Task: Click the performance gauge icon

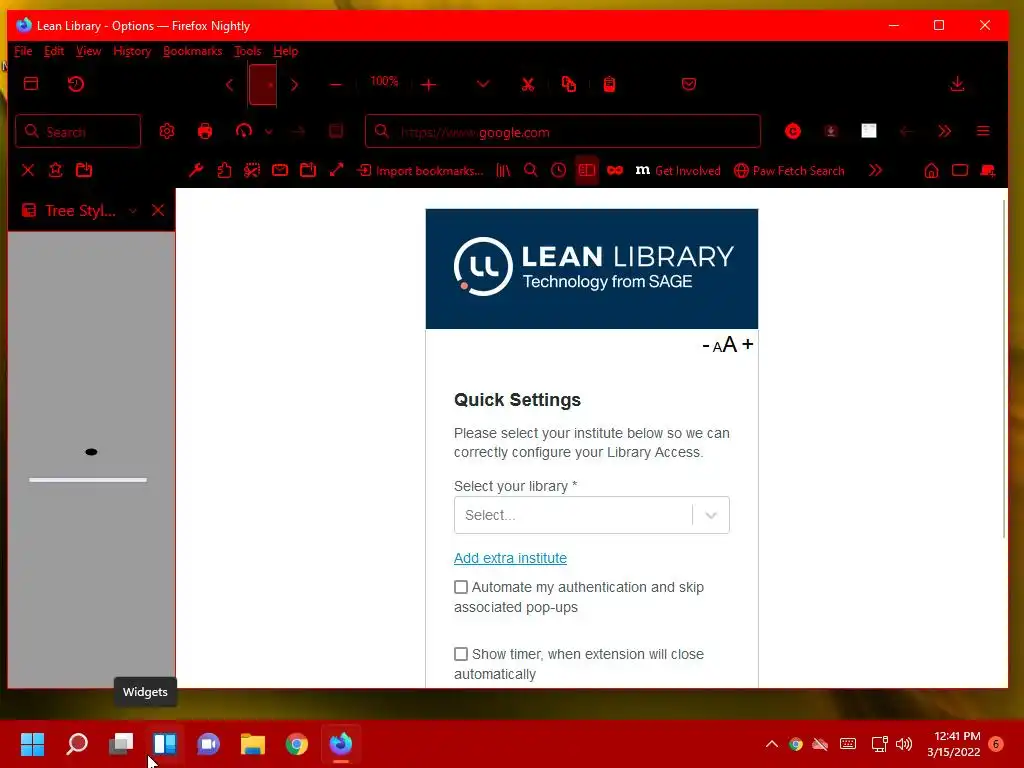Action: pyautogui.click(x=244, y=131)
